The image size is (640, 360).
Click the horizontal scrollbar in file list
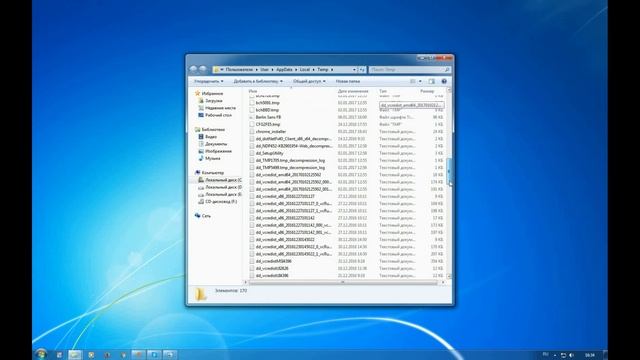(343, 282)
